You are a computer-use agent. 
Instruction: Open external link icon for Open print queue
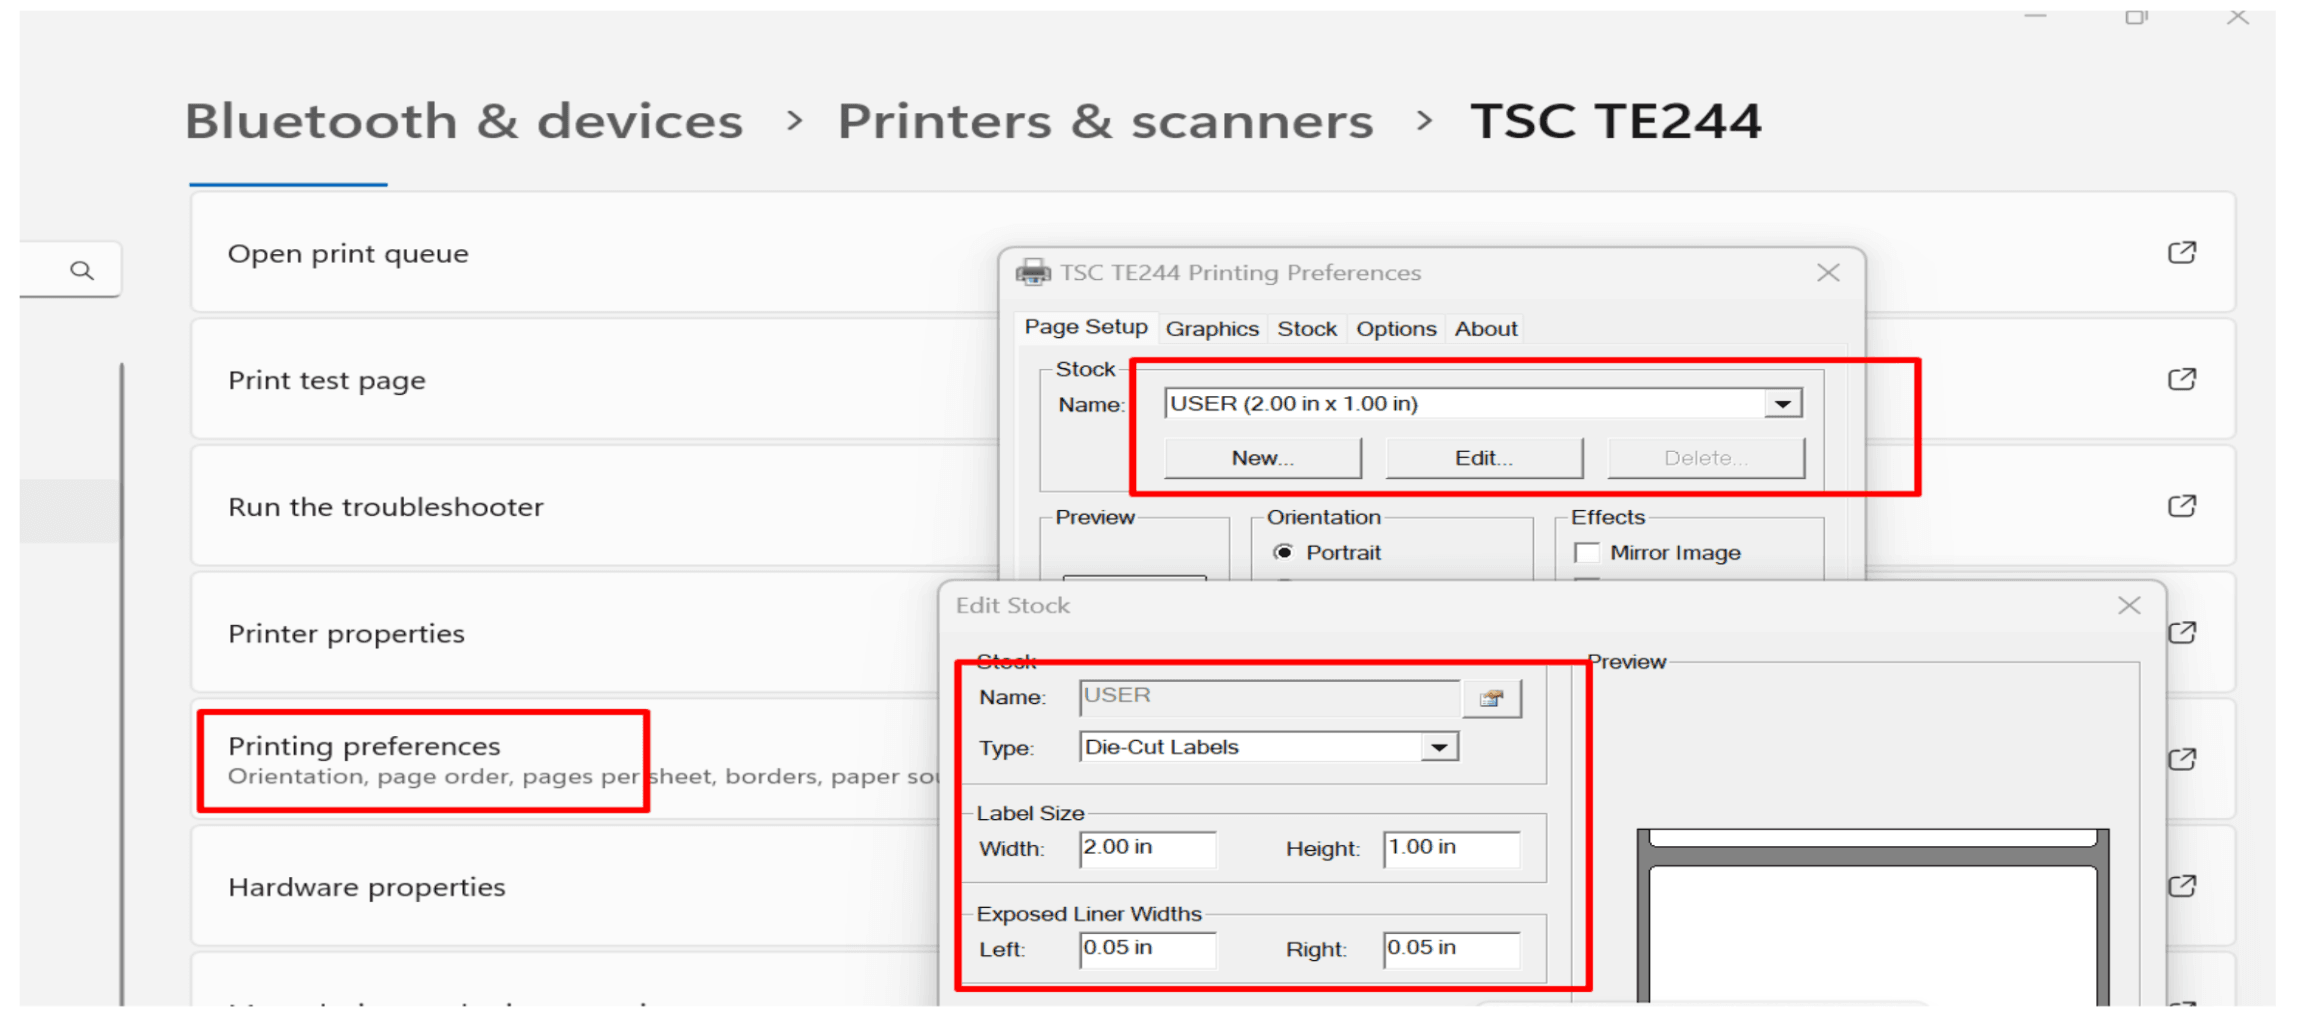2181,253
